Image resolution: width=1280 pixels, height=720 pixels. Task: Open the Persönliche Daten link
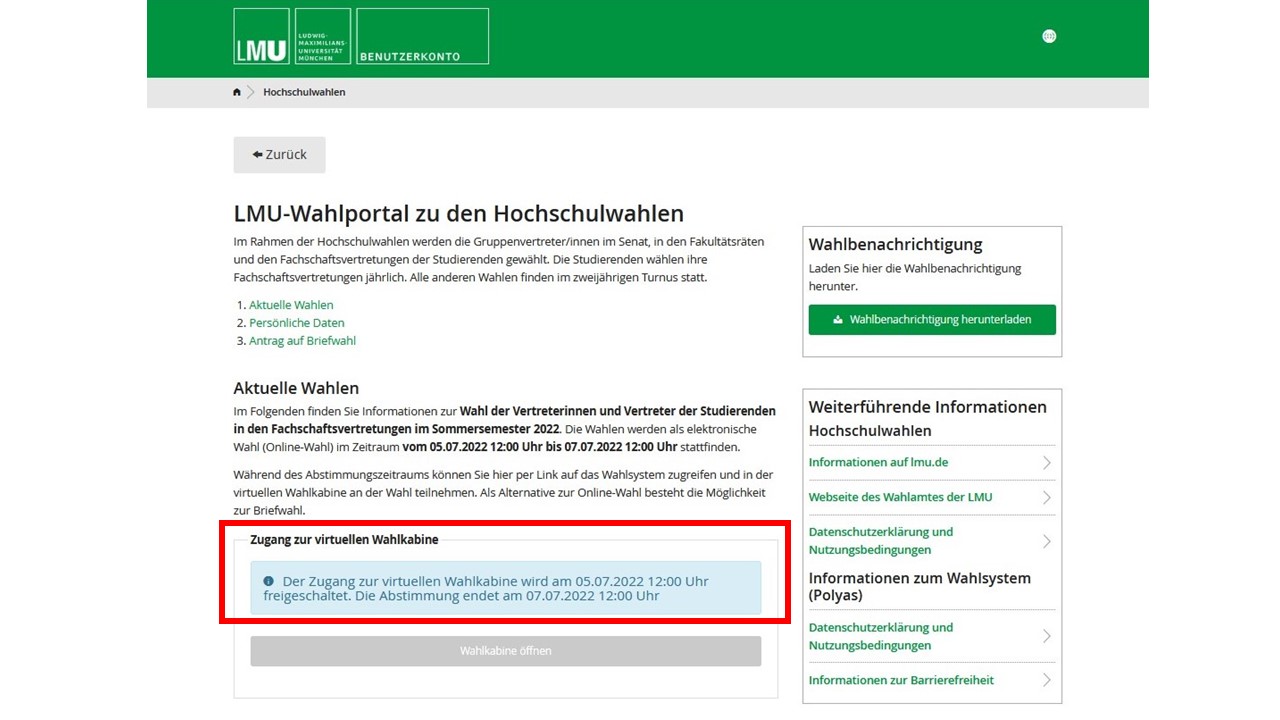click(x=296, y=323)
